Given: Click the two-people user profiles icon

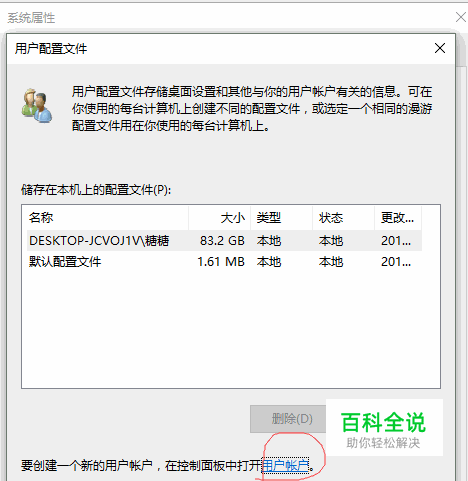Looking at the screenshot, I should tap(37, 106).
